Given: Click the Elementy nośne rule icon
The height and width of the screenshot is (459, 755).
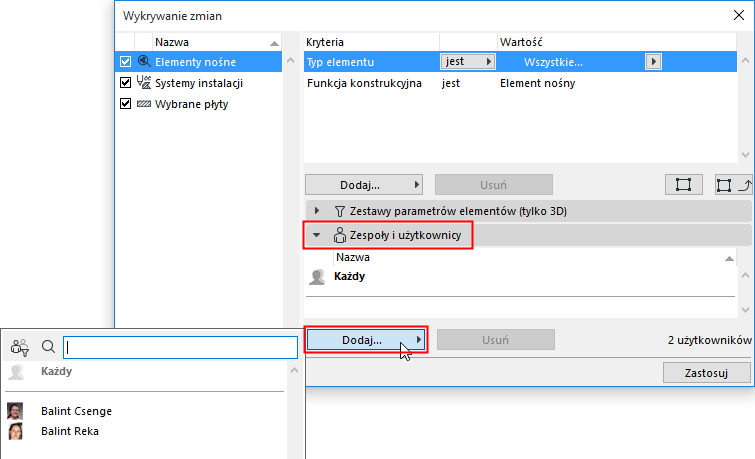Looking at the screenshot, I should (143, 62).
